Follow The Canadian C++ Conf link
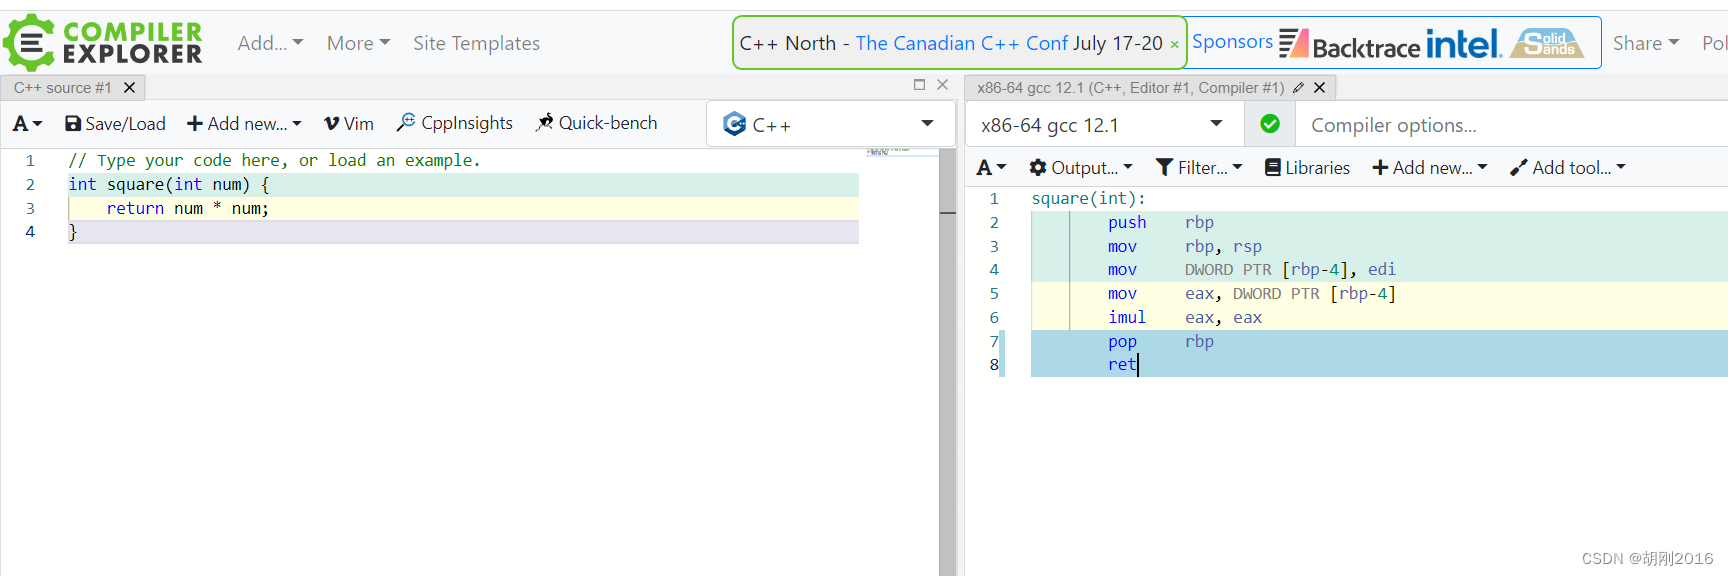Image resolution: width=1728 pixels, height=576 pixels. point(961,43)
